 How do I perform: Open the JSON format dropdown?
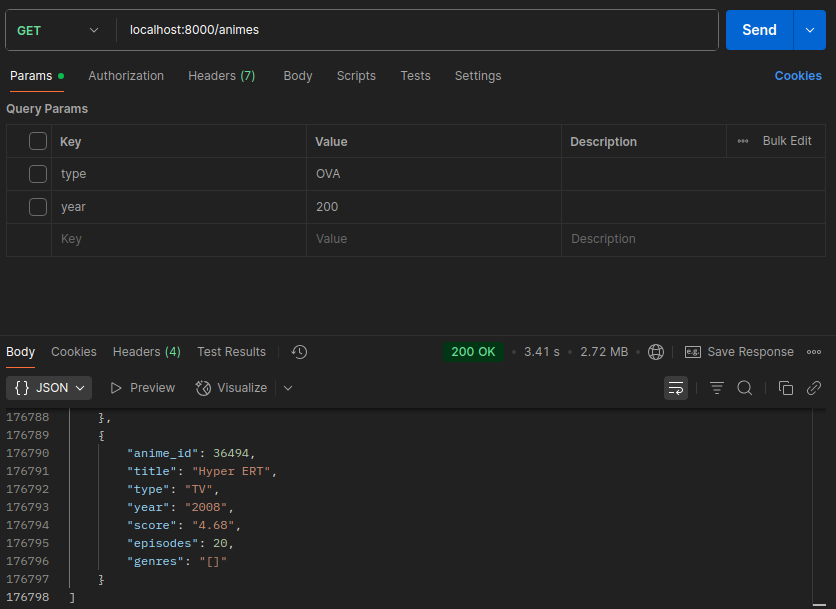49,388
